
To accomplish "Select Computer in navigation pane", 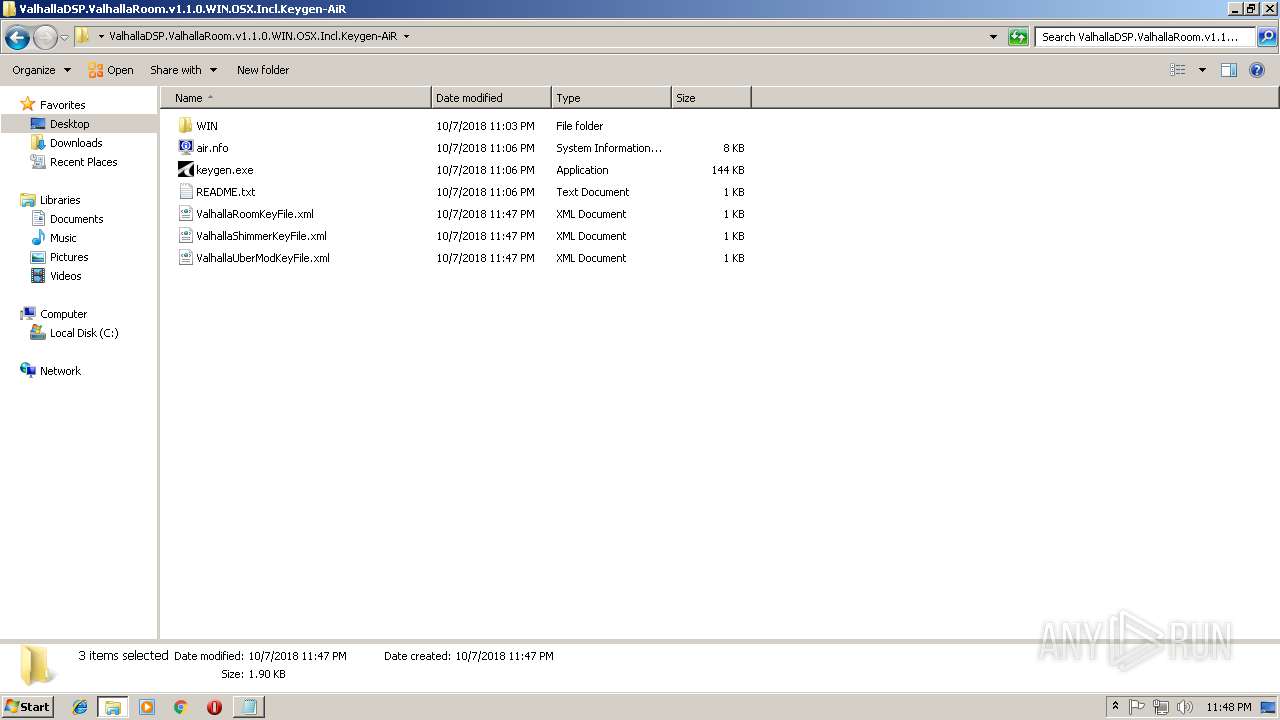I will pos(63,314).
